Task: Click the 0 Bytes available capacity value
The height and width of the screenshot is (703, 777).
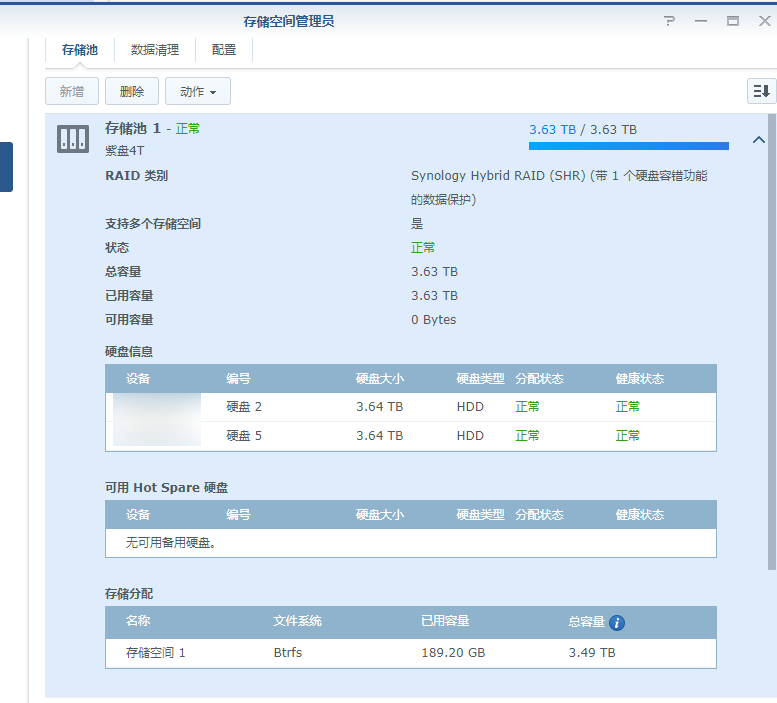Action: 433,320
